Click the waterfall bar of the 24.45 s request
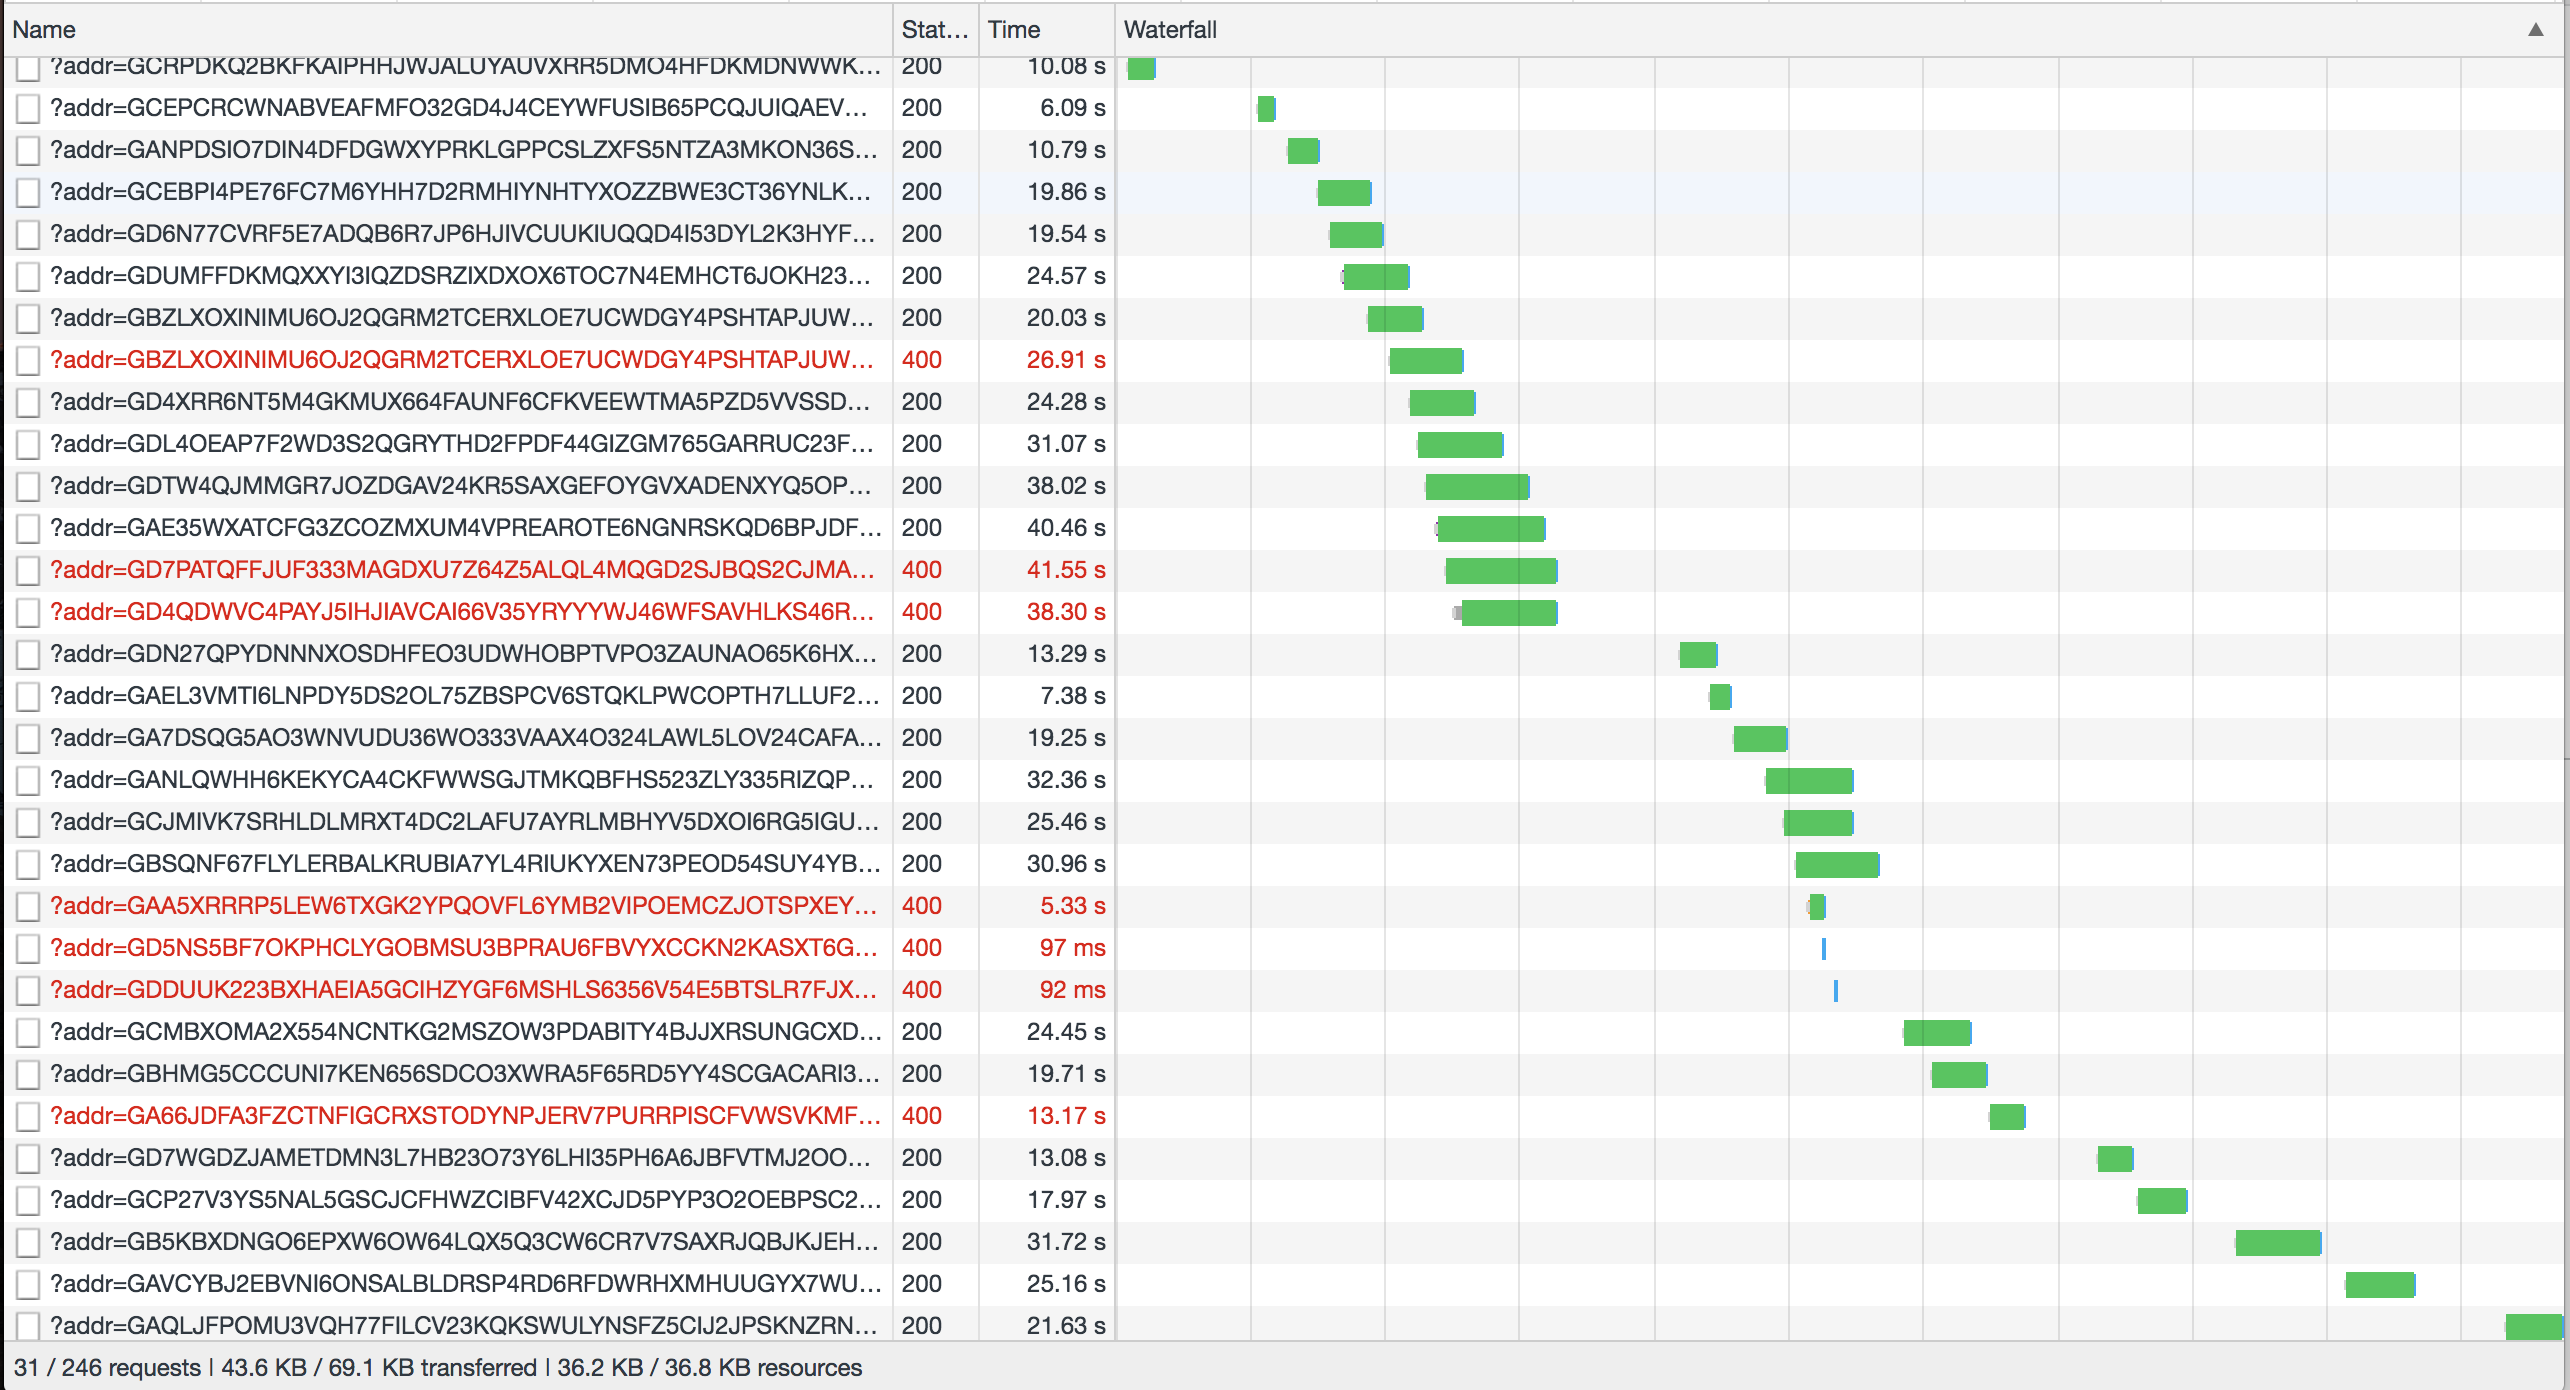 click(1937, 1033)
